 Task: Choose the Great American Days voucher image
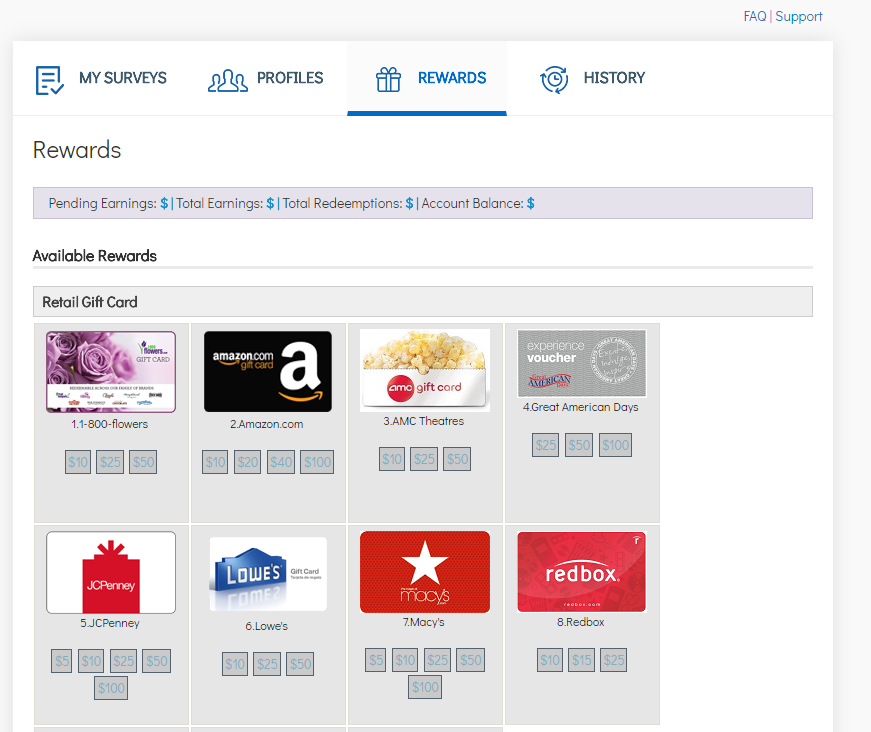click(x=581, y=363)
